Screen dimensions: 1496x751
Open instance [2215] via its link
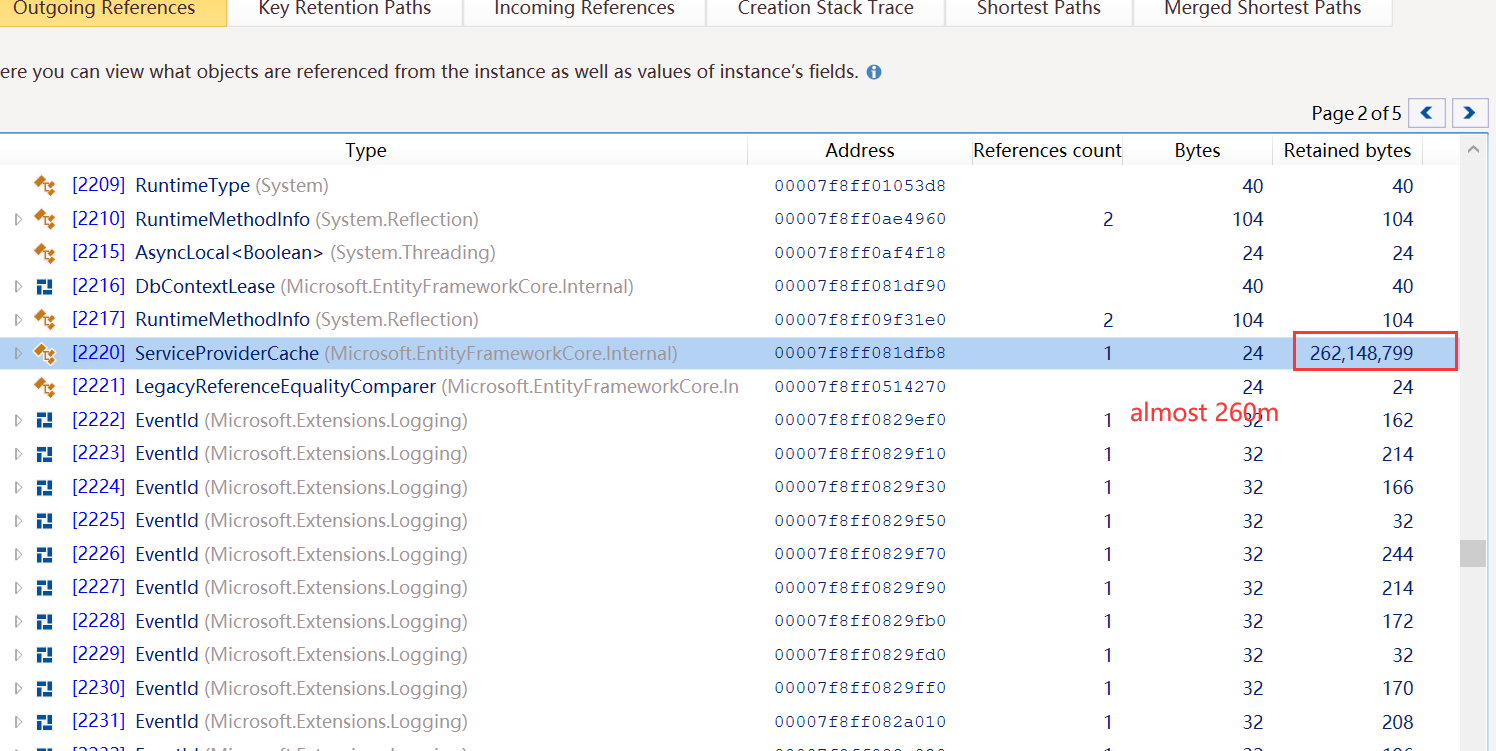coord(97,252)
